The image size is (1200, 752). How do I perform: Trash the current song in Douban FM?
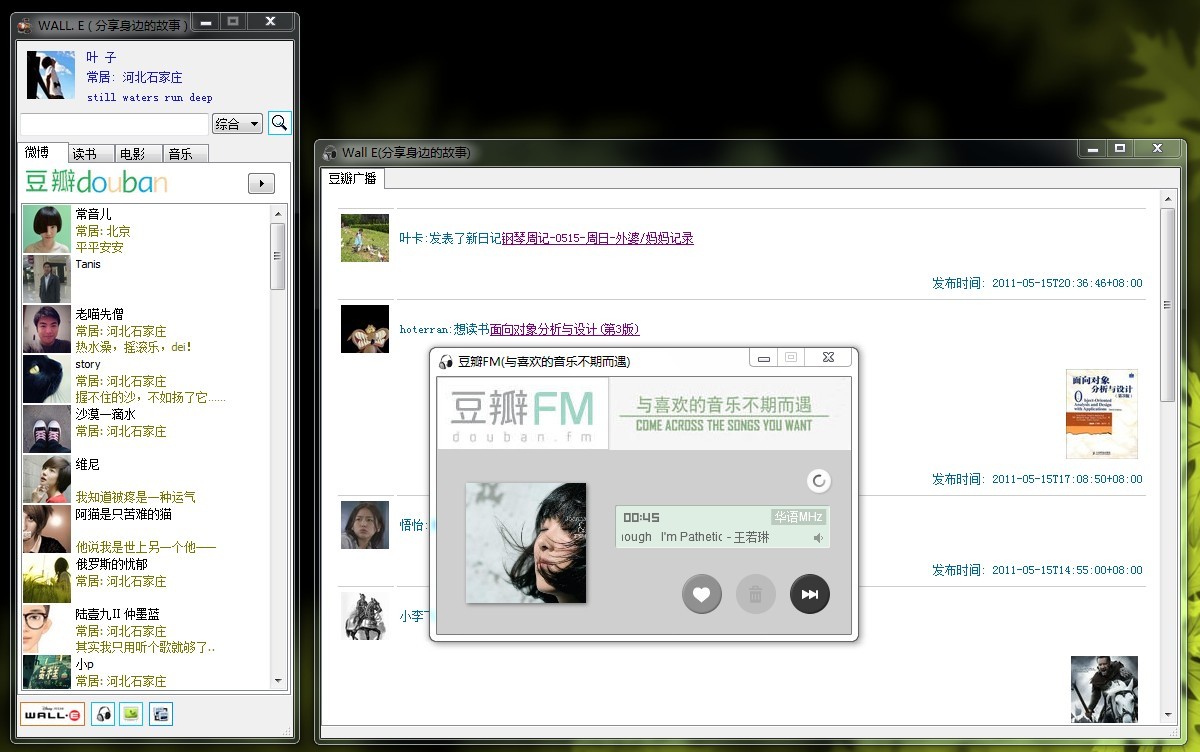click(756, 594)
